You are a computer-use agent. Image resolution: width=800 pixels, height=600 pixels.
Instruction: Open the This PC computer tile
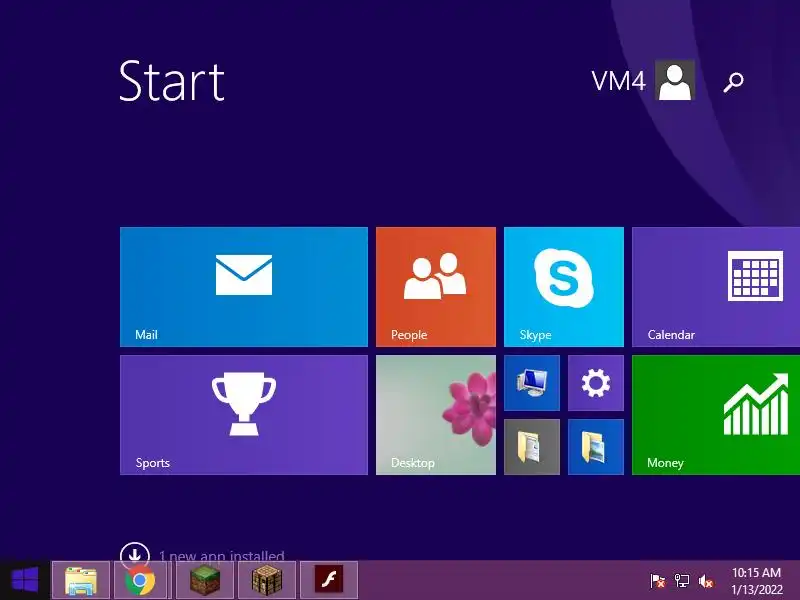[532, 383]
